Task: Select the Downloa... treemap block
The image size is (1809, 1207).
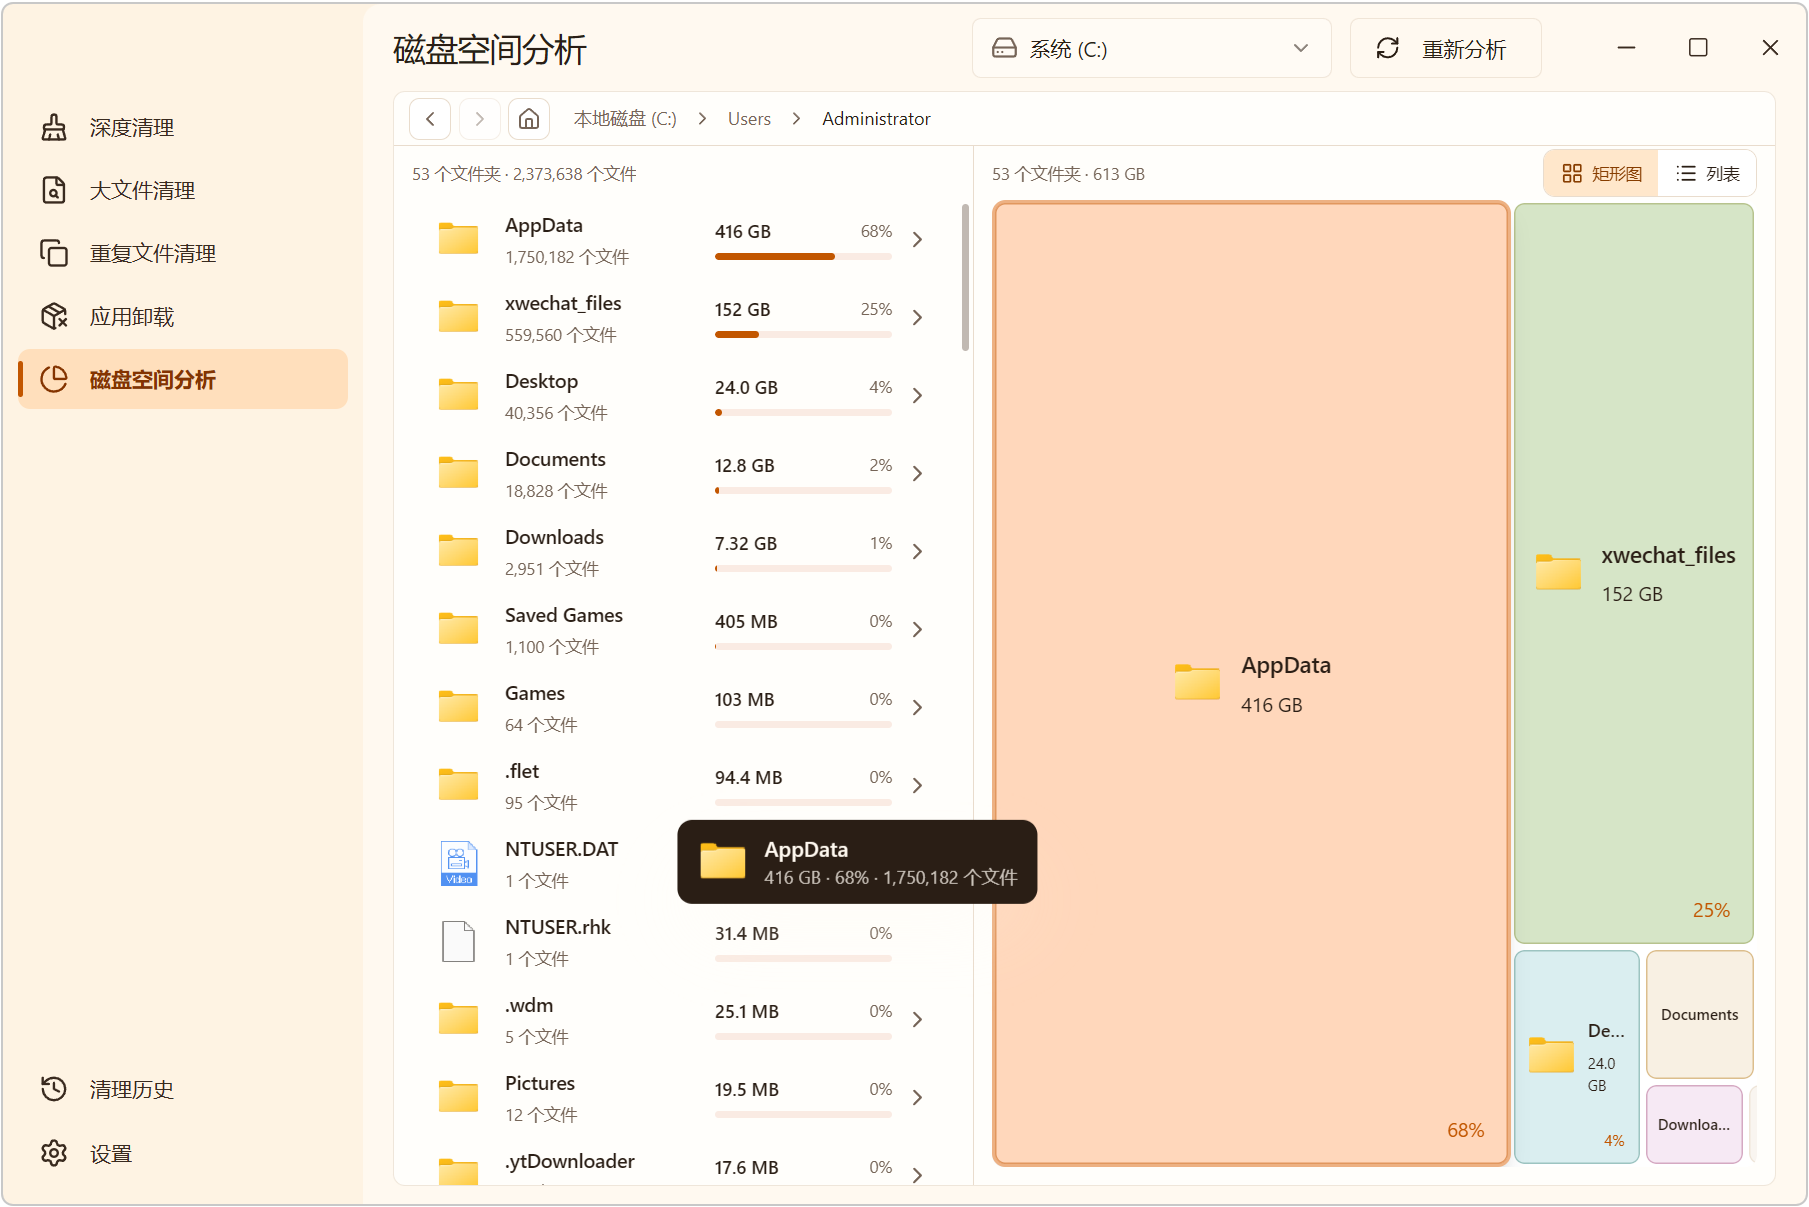Action: coord(1694,1124)
